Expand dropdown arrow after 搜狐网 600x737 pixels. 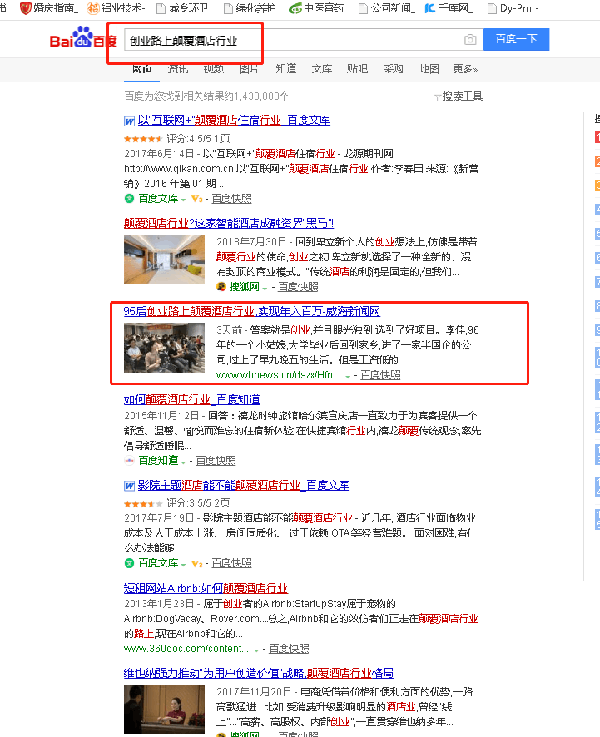265,288
